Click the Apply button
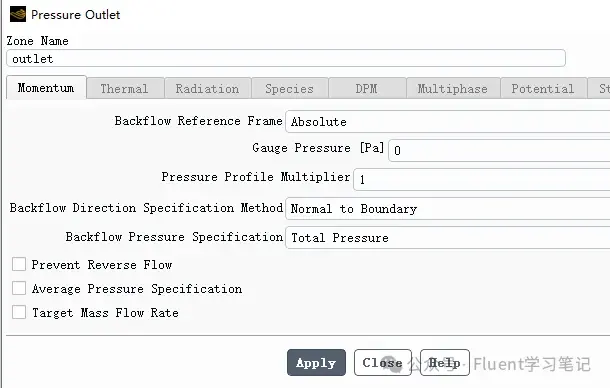This screenshot has height=388, width=610. click(316, 362)
